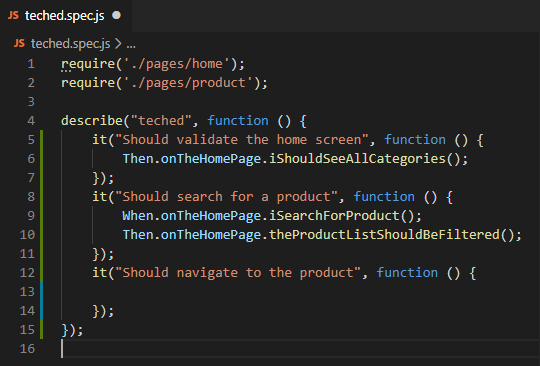Click "Should search for a product" string
540x366 pixels.
[x=226, y=197]
